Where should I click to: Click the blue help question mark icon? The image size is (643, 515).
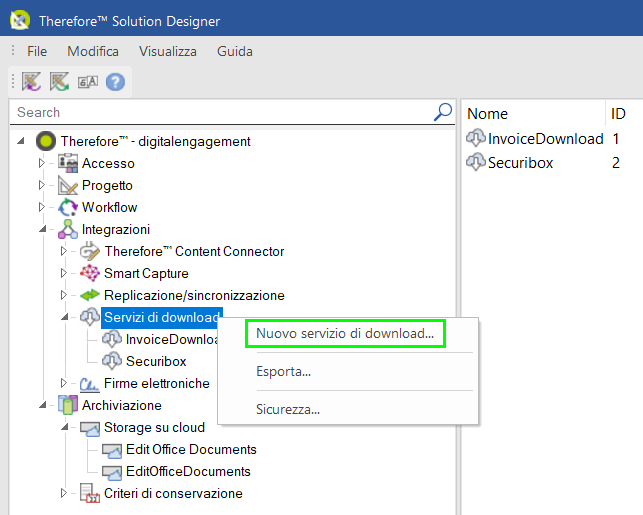(x=115, y=82)
